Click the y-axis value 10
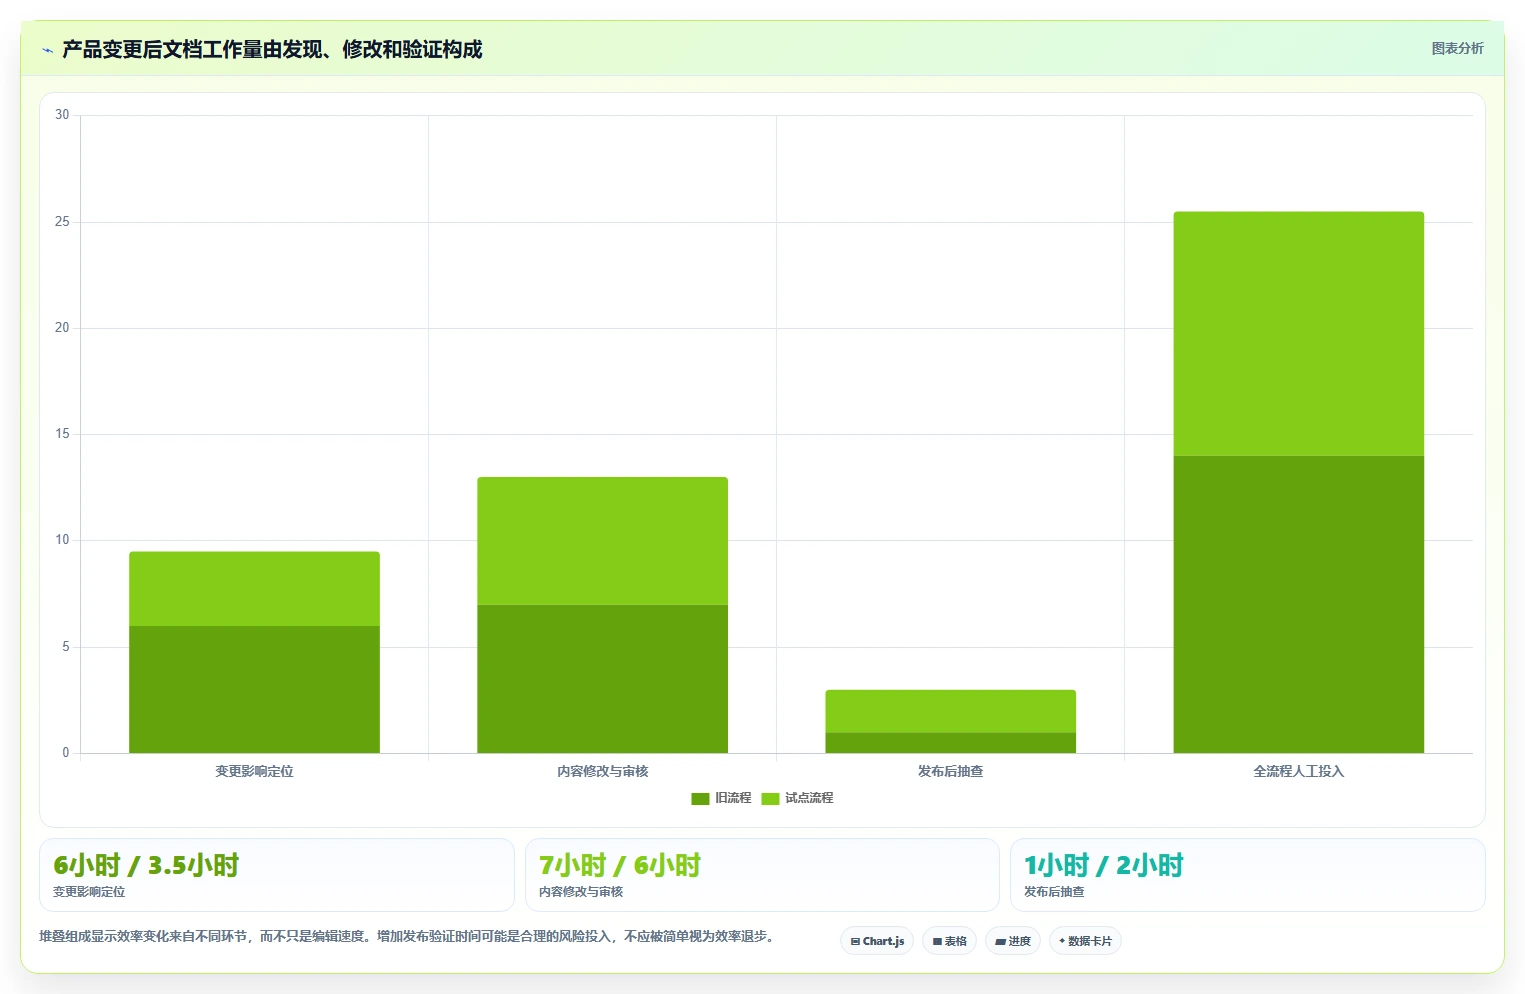This screenshot has height=994, width=1525. coord(62,540)
